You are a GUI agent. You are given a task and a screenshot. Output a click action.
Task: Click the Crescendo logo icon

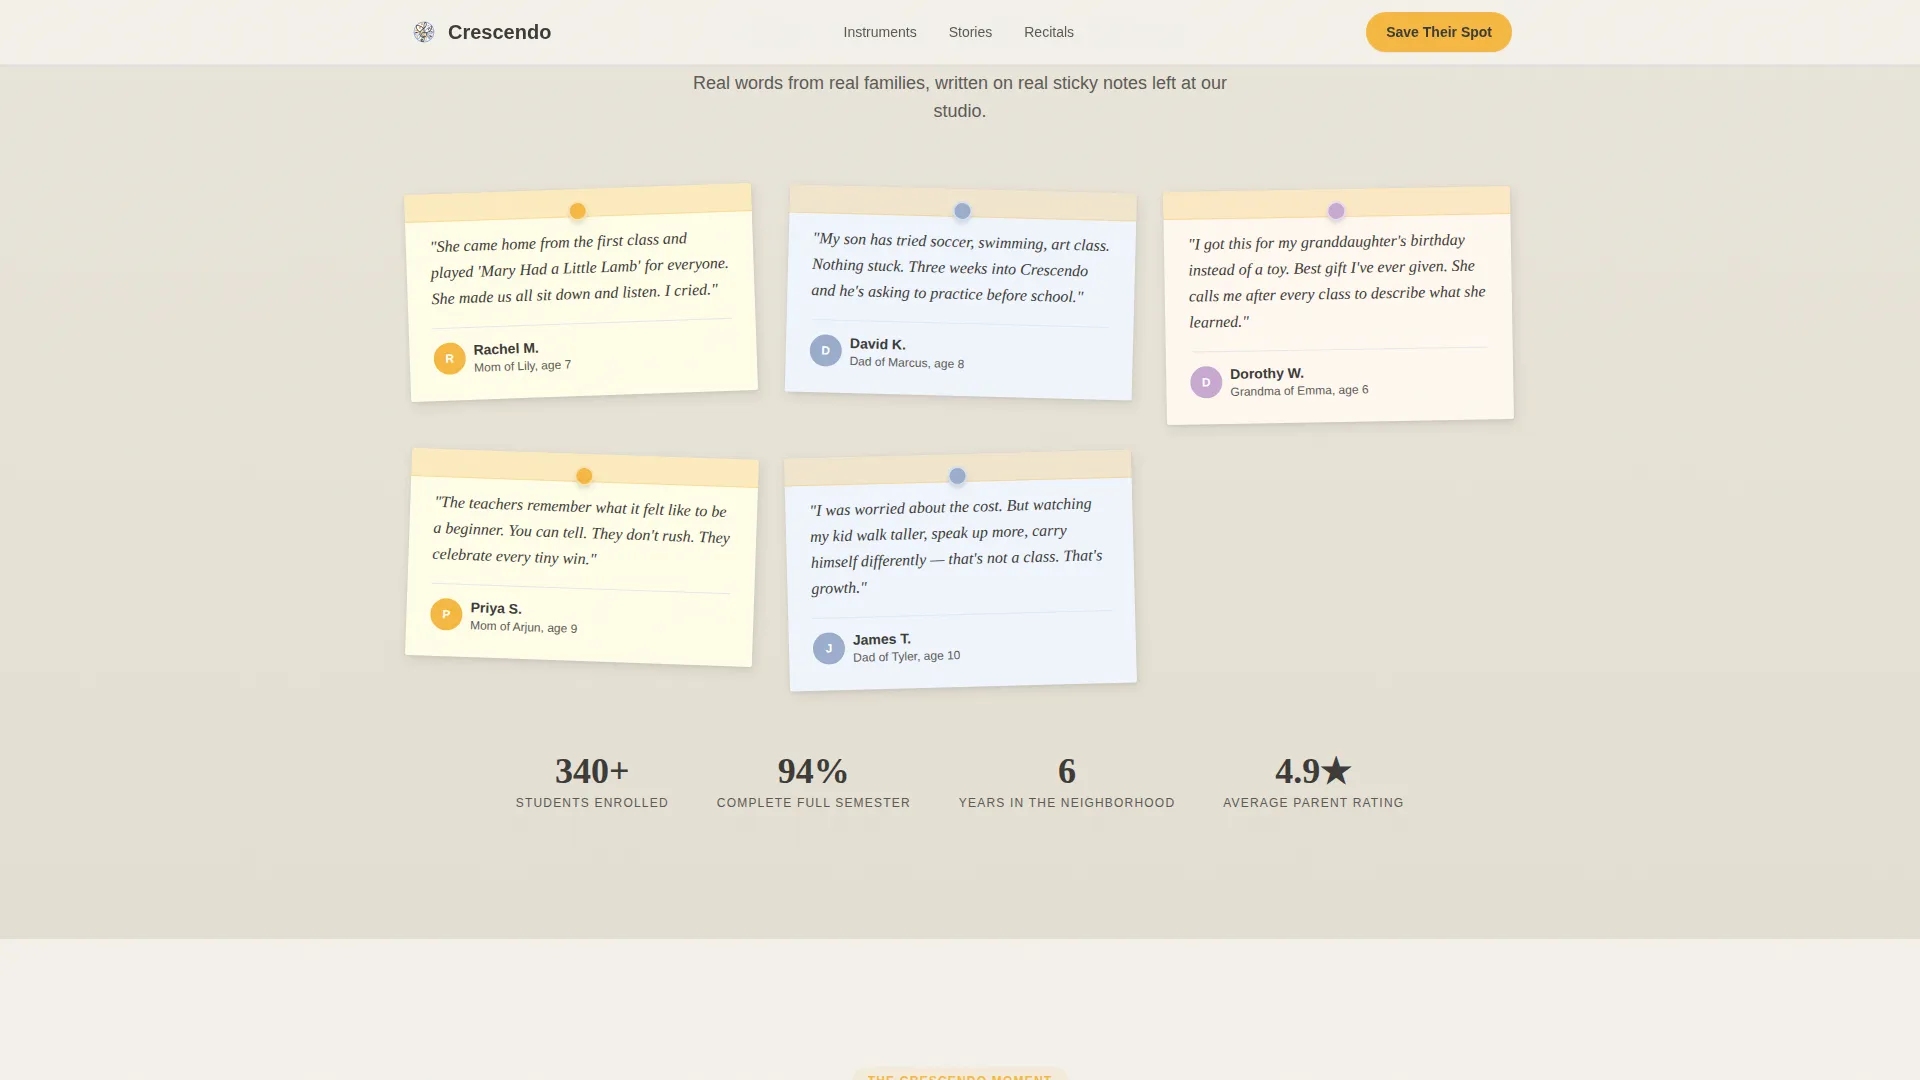[x=424, y=32]
